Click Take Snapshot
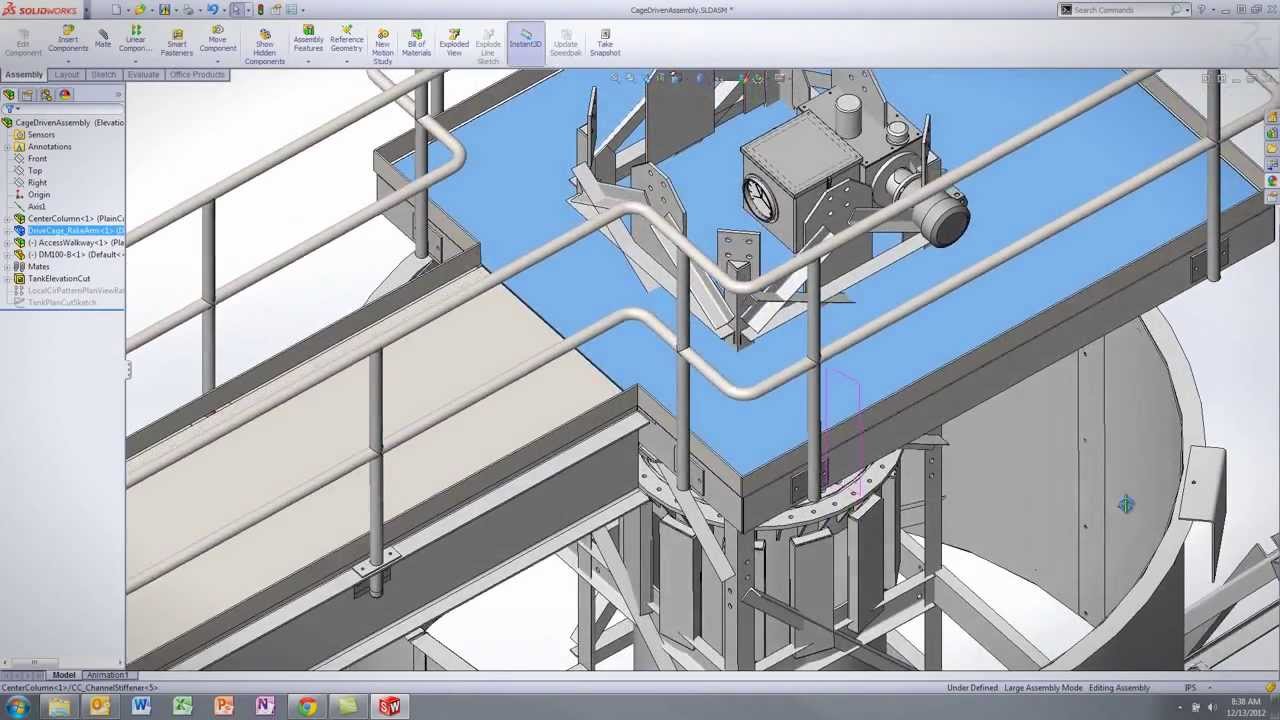1280x720 pixels. click(x=605, y=43)
